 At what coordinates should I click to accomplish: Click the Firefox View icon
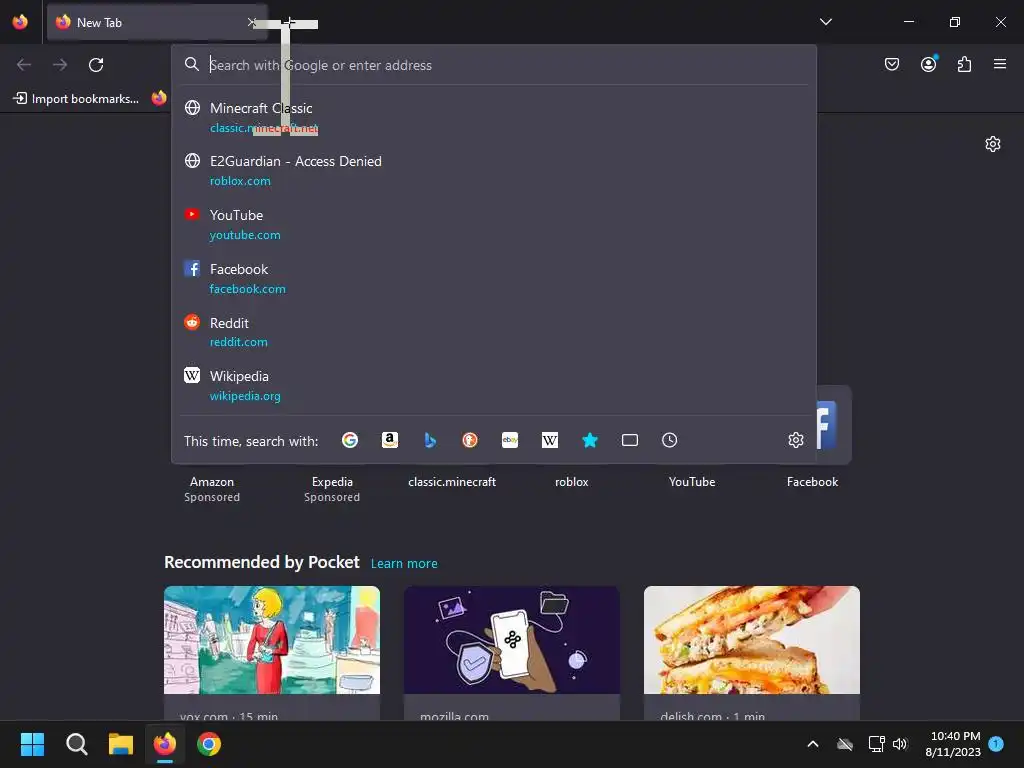20,22
